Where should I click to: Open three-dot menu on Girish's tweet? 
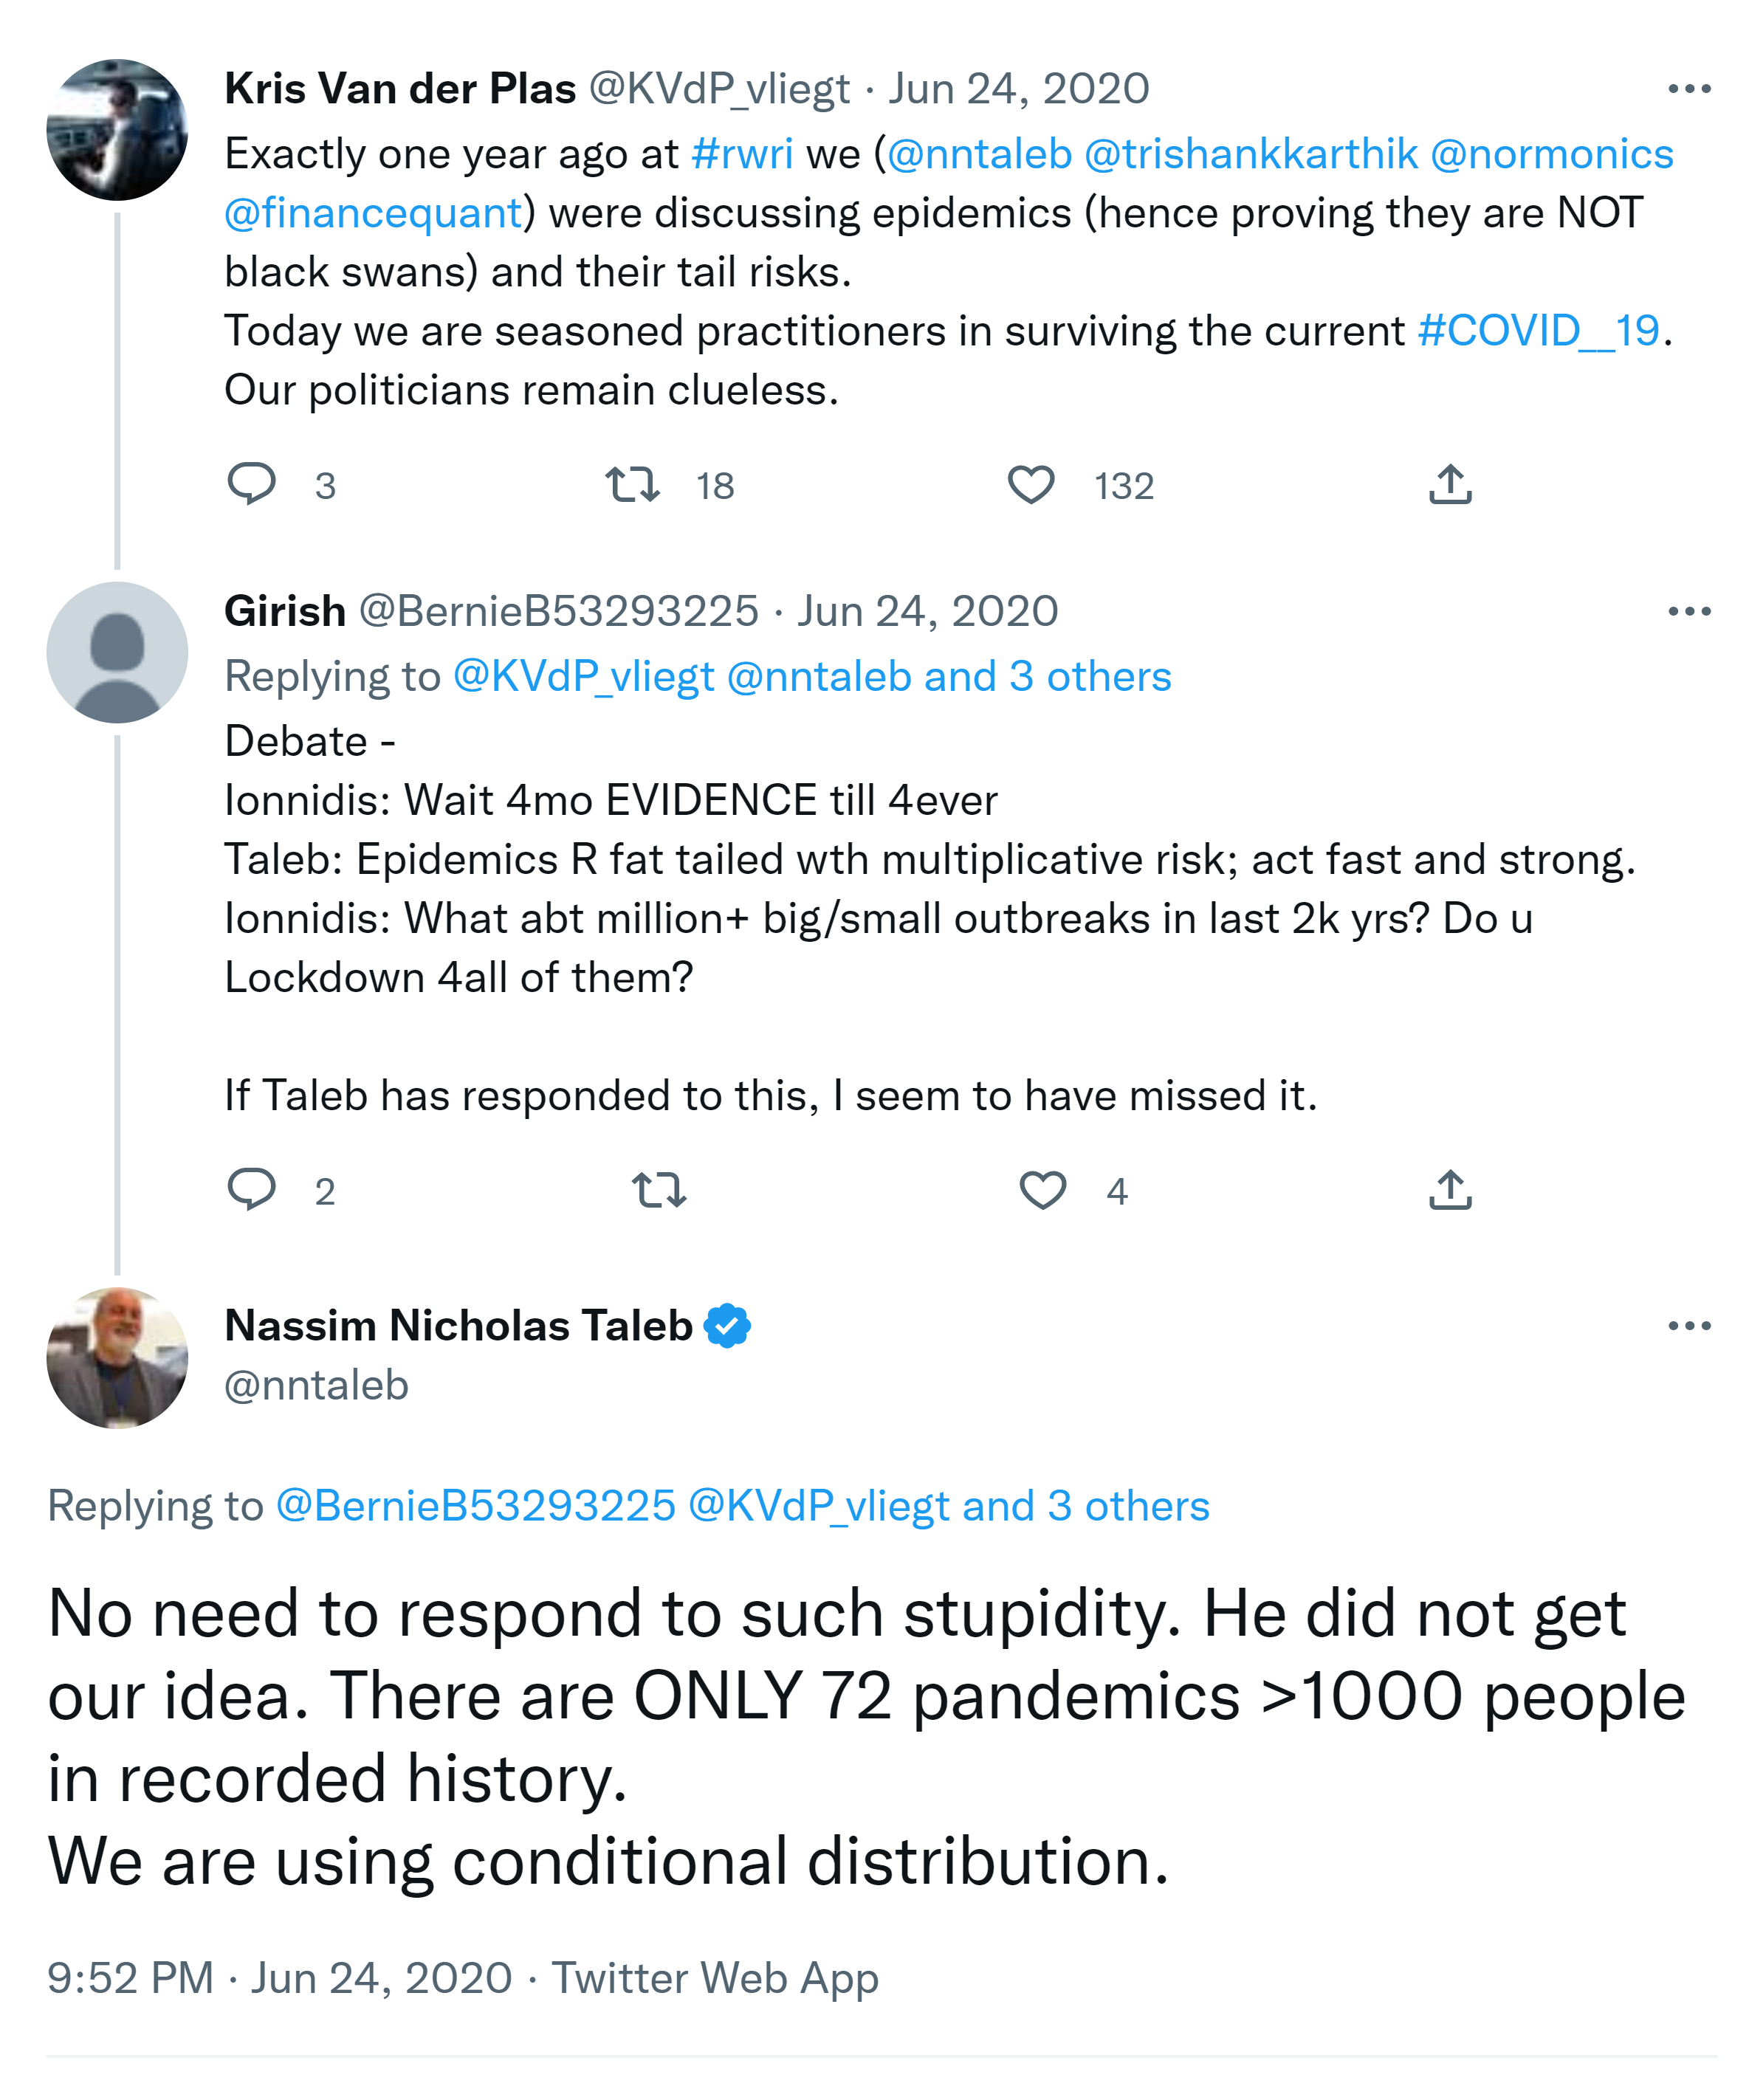(1688, 611)
